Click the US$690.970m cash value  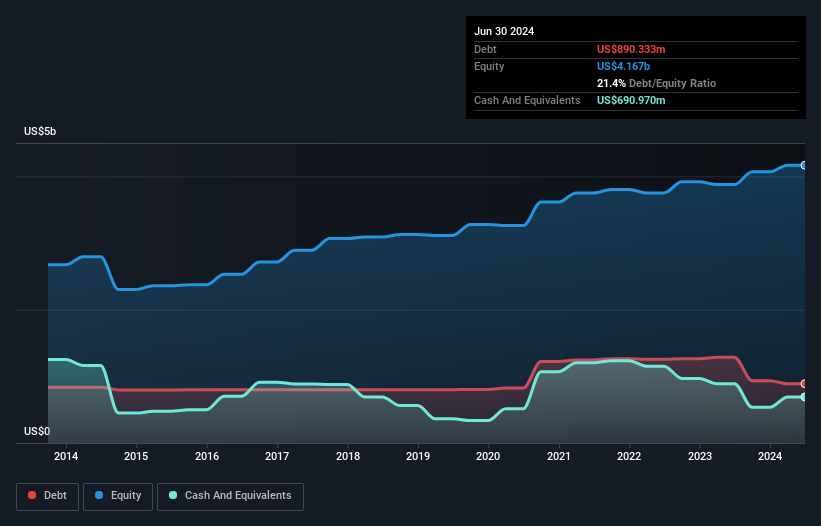click(631, 100)
